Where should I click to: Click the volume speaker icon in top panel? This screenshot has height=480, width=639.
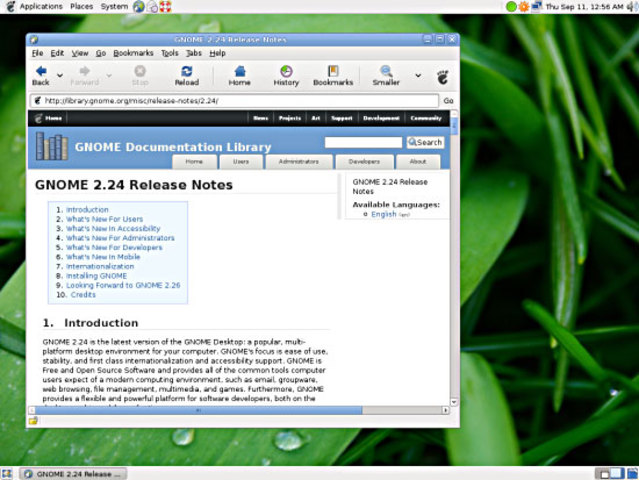tap(631, 6)
